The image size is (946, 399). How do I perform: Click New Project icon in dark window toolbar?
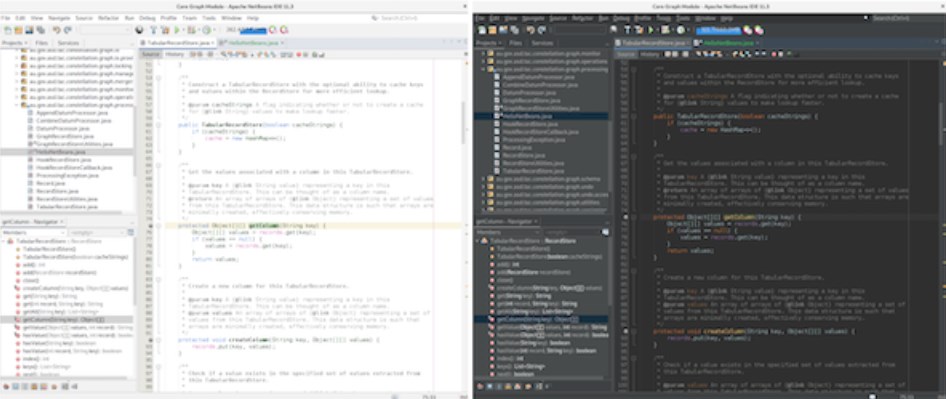coord(492,30)
